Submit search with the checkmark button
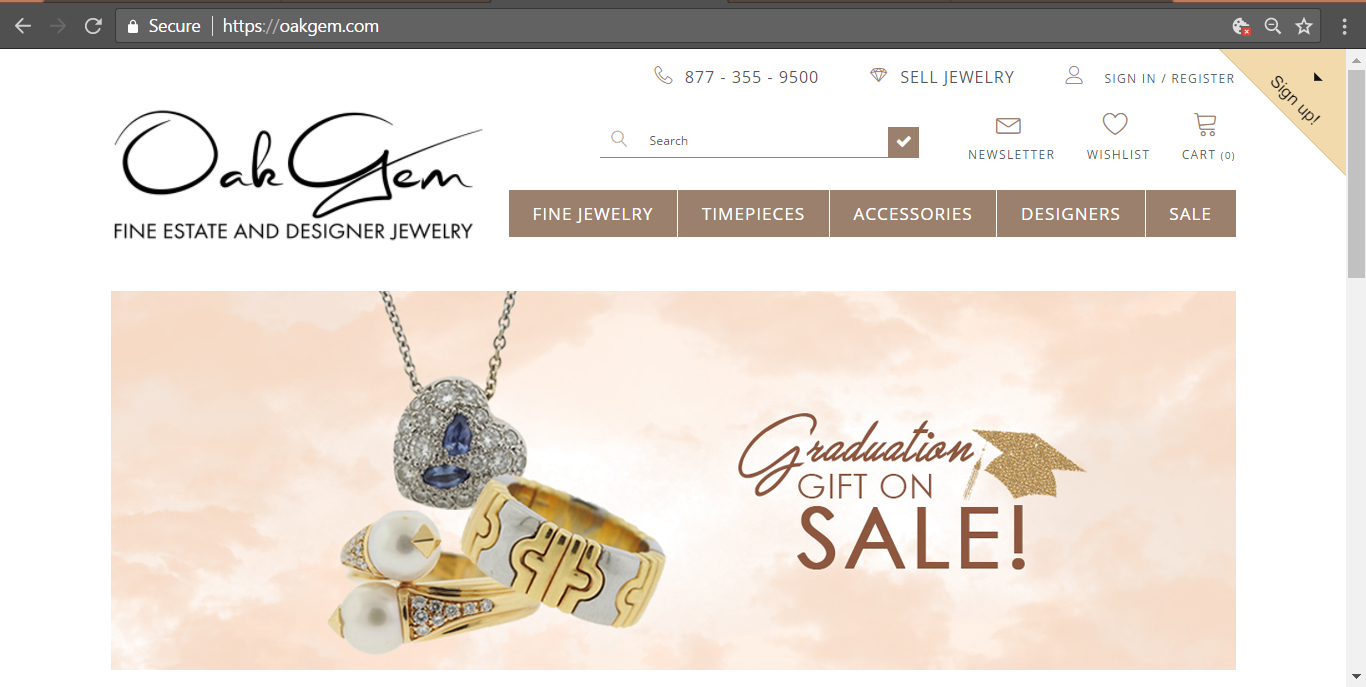The height and width of the screenshot is (687, 1366). click(x=903, y=142)
